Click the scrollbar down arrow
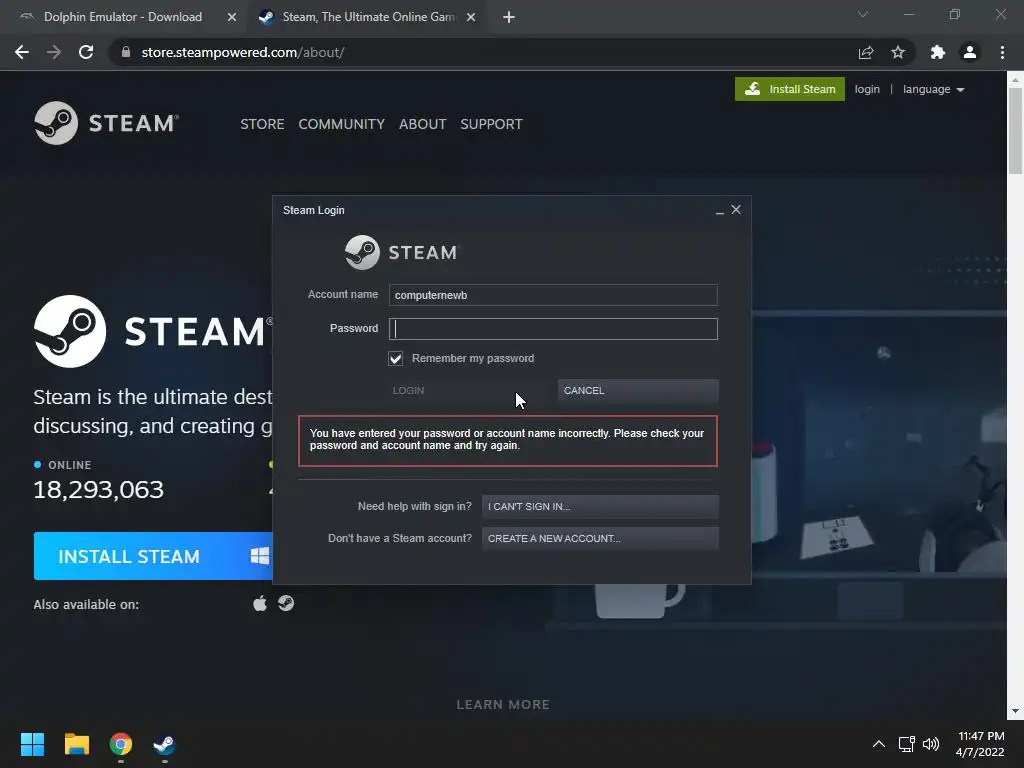This screenshot has height=768, width=1024. click(1015, 711)
